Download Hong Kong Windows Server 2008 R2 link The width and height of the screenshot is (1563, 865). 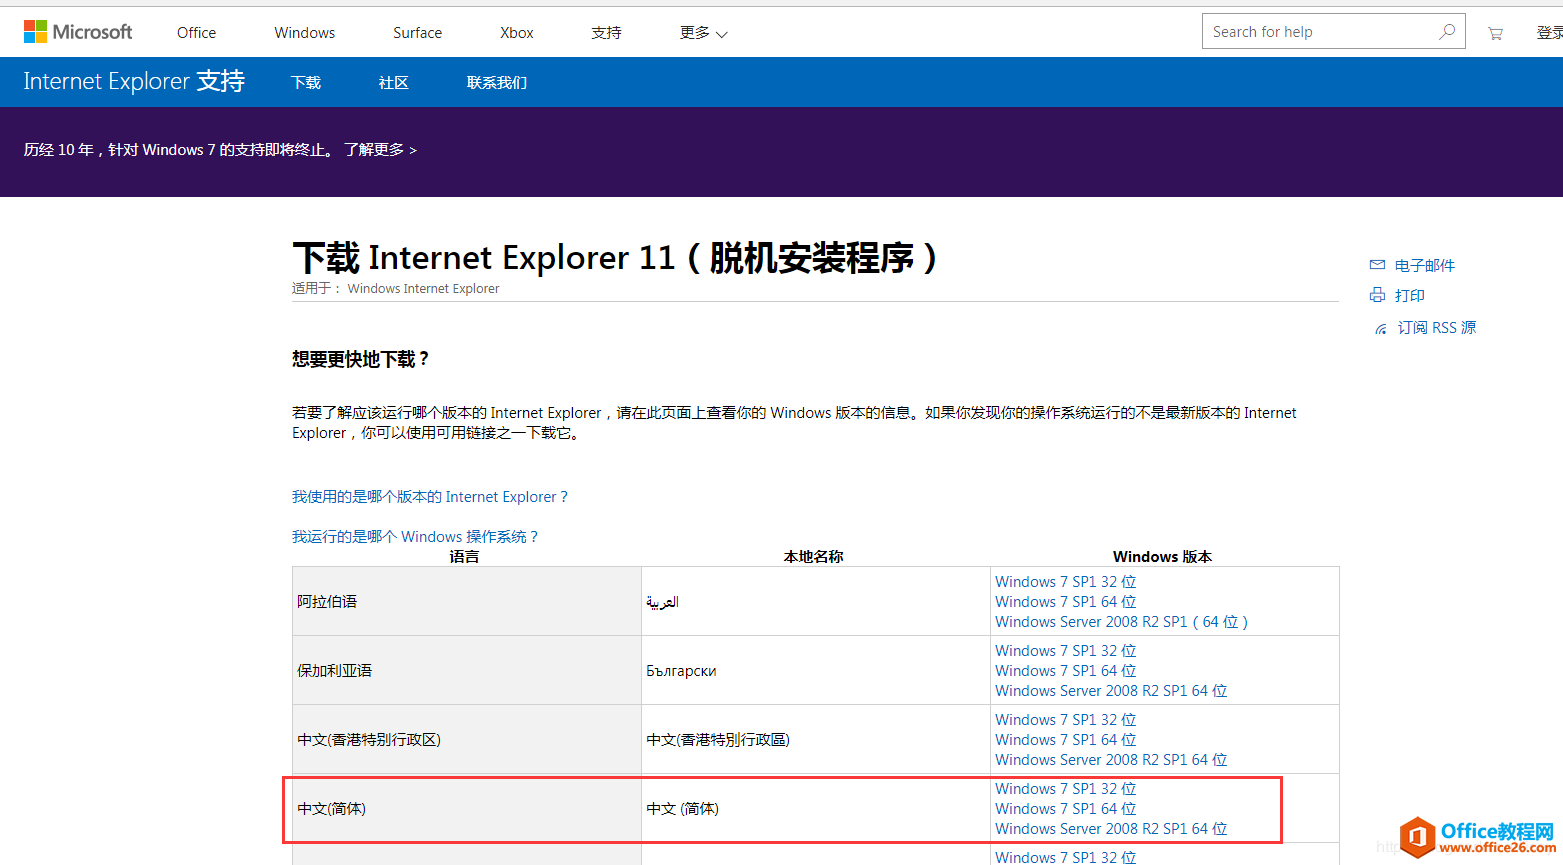click(x=1111, y=760)
